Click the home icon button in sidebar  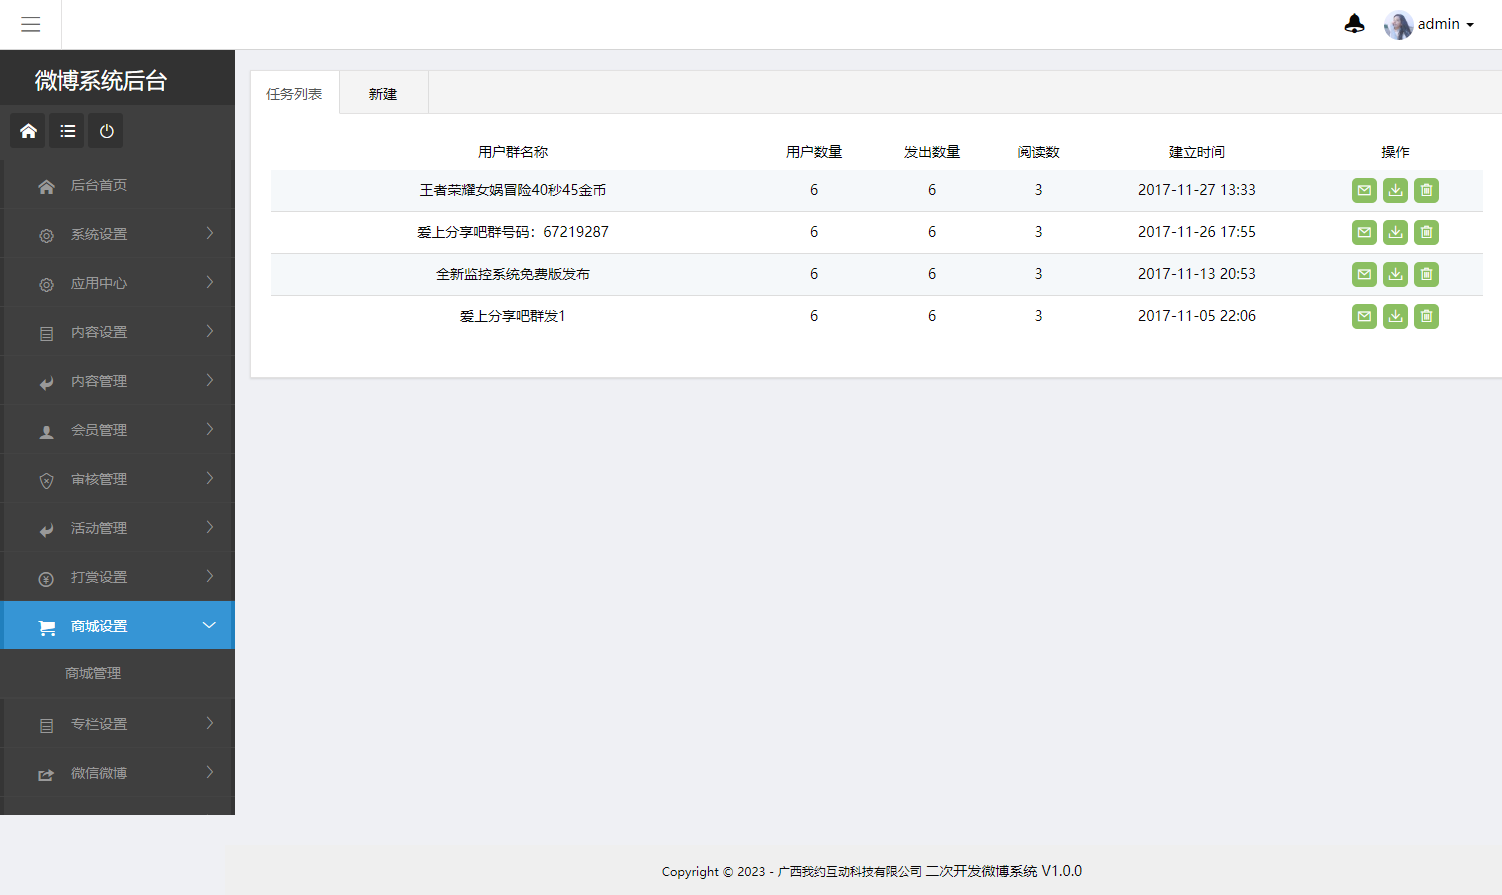point(28,131)
